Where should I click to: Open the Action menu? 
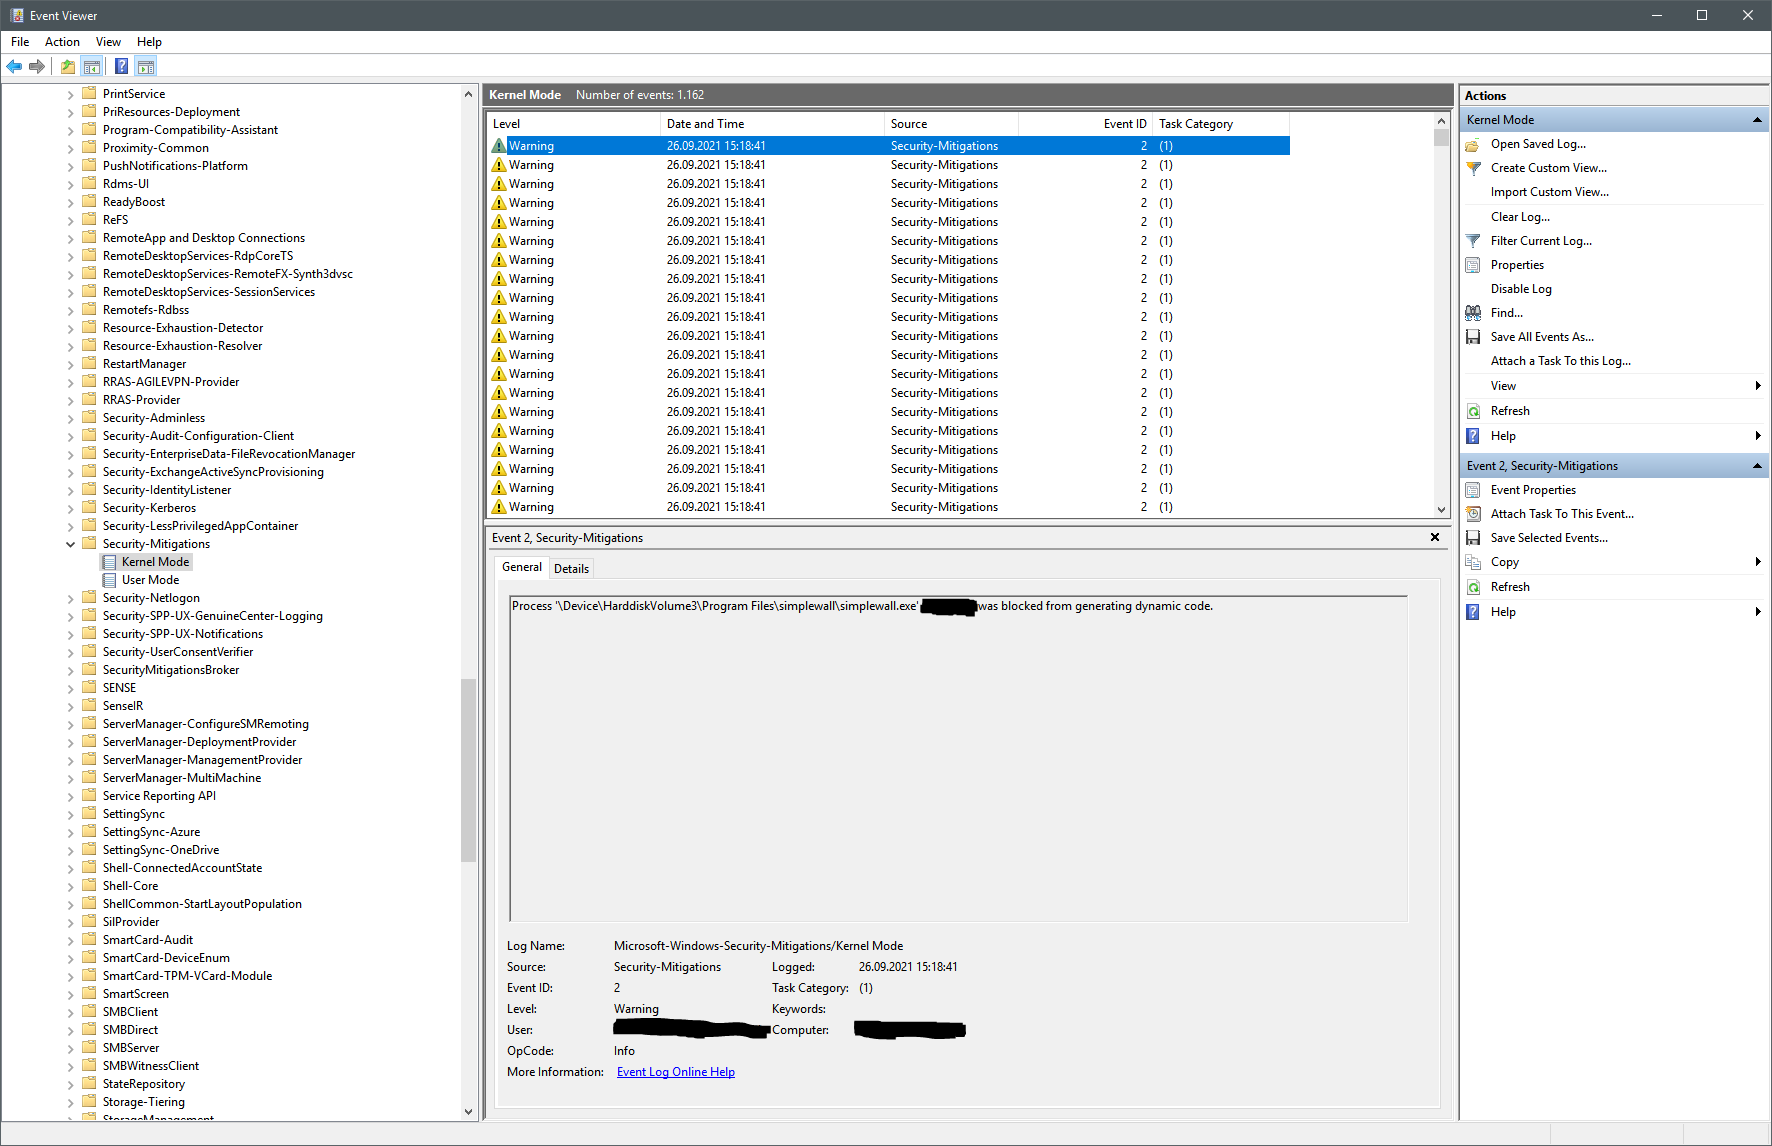pyautogui.click(x=62, y=41)
